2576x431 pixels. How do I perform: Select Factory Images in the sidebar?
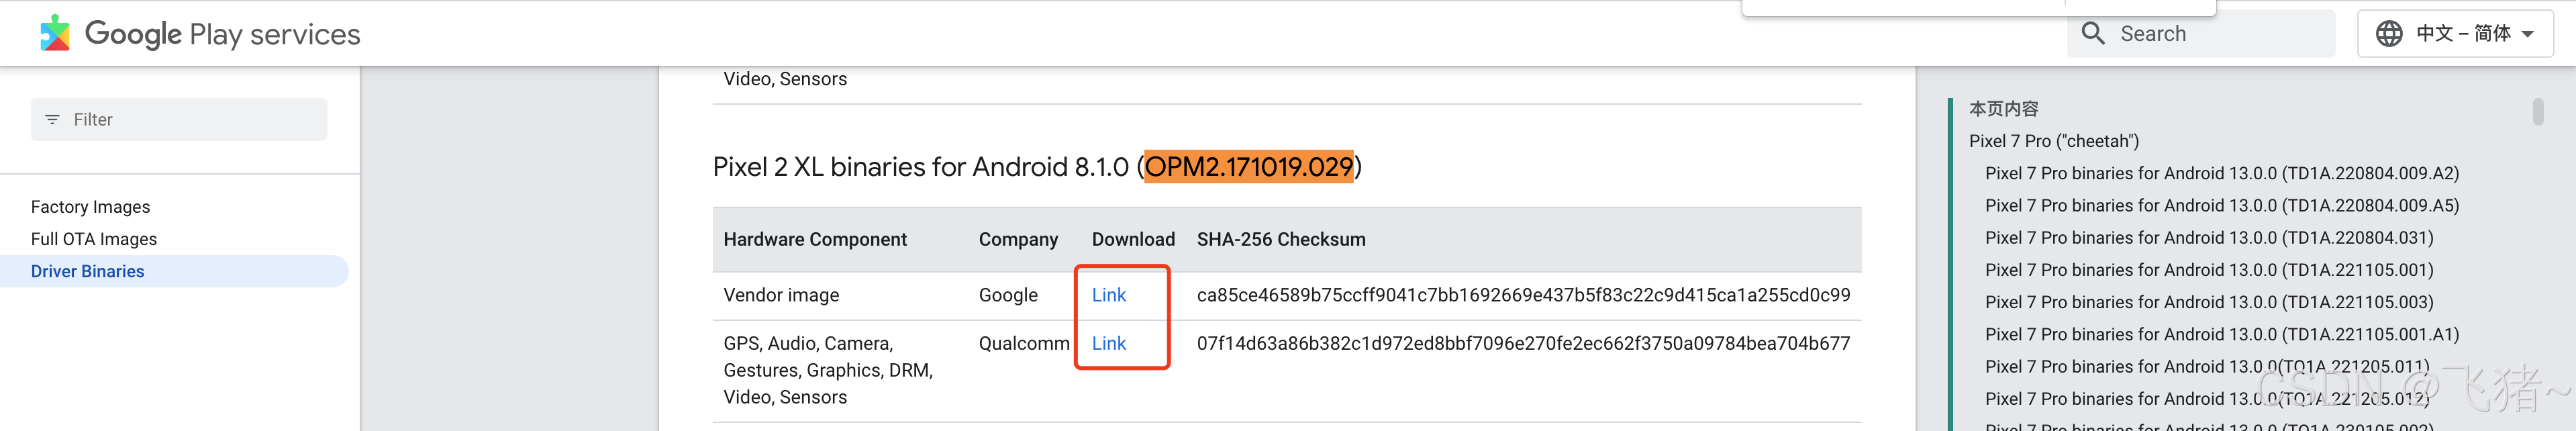point(90,206)
